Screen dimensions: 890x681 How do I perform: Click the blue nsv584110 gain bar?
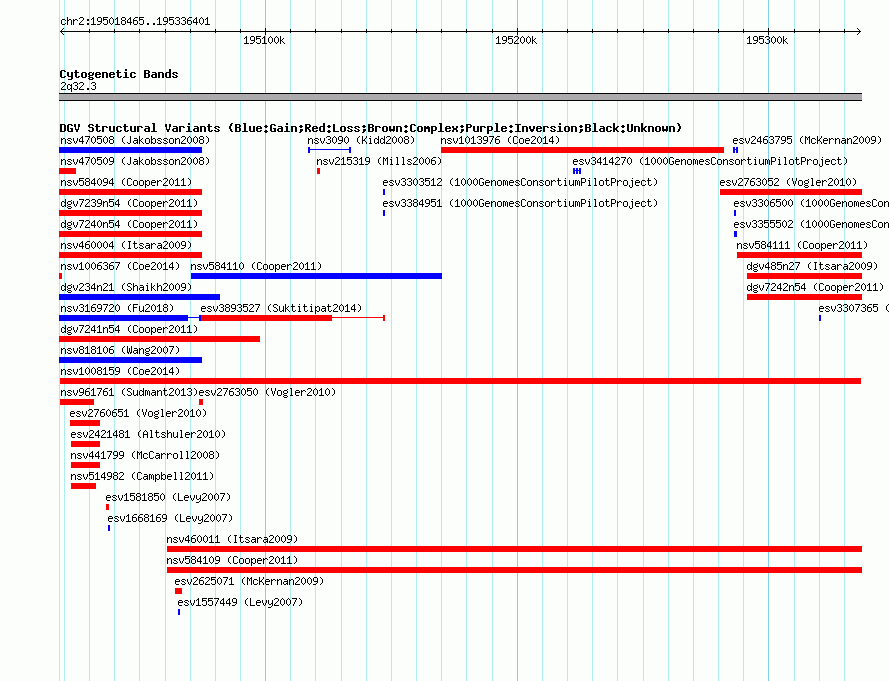[x=316, y=276]
